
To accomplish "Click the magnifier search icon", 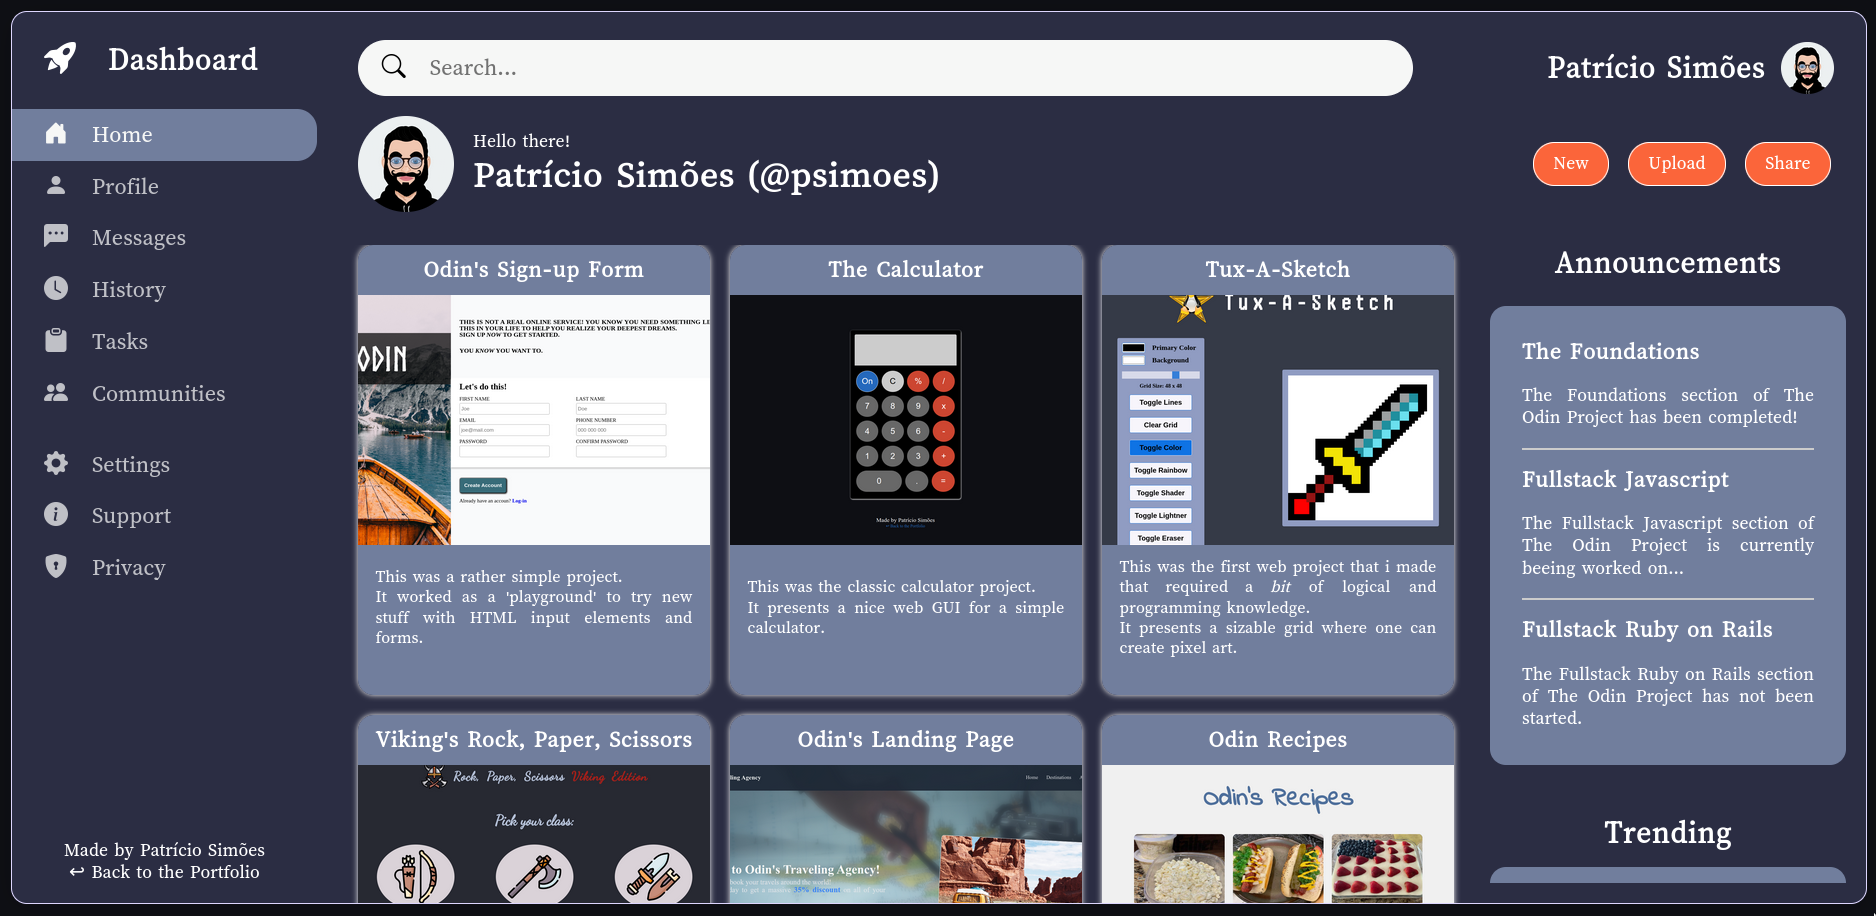I will coord(394,67).
